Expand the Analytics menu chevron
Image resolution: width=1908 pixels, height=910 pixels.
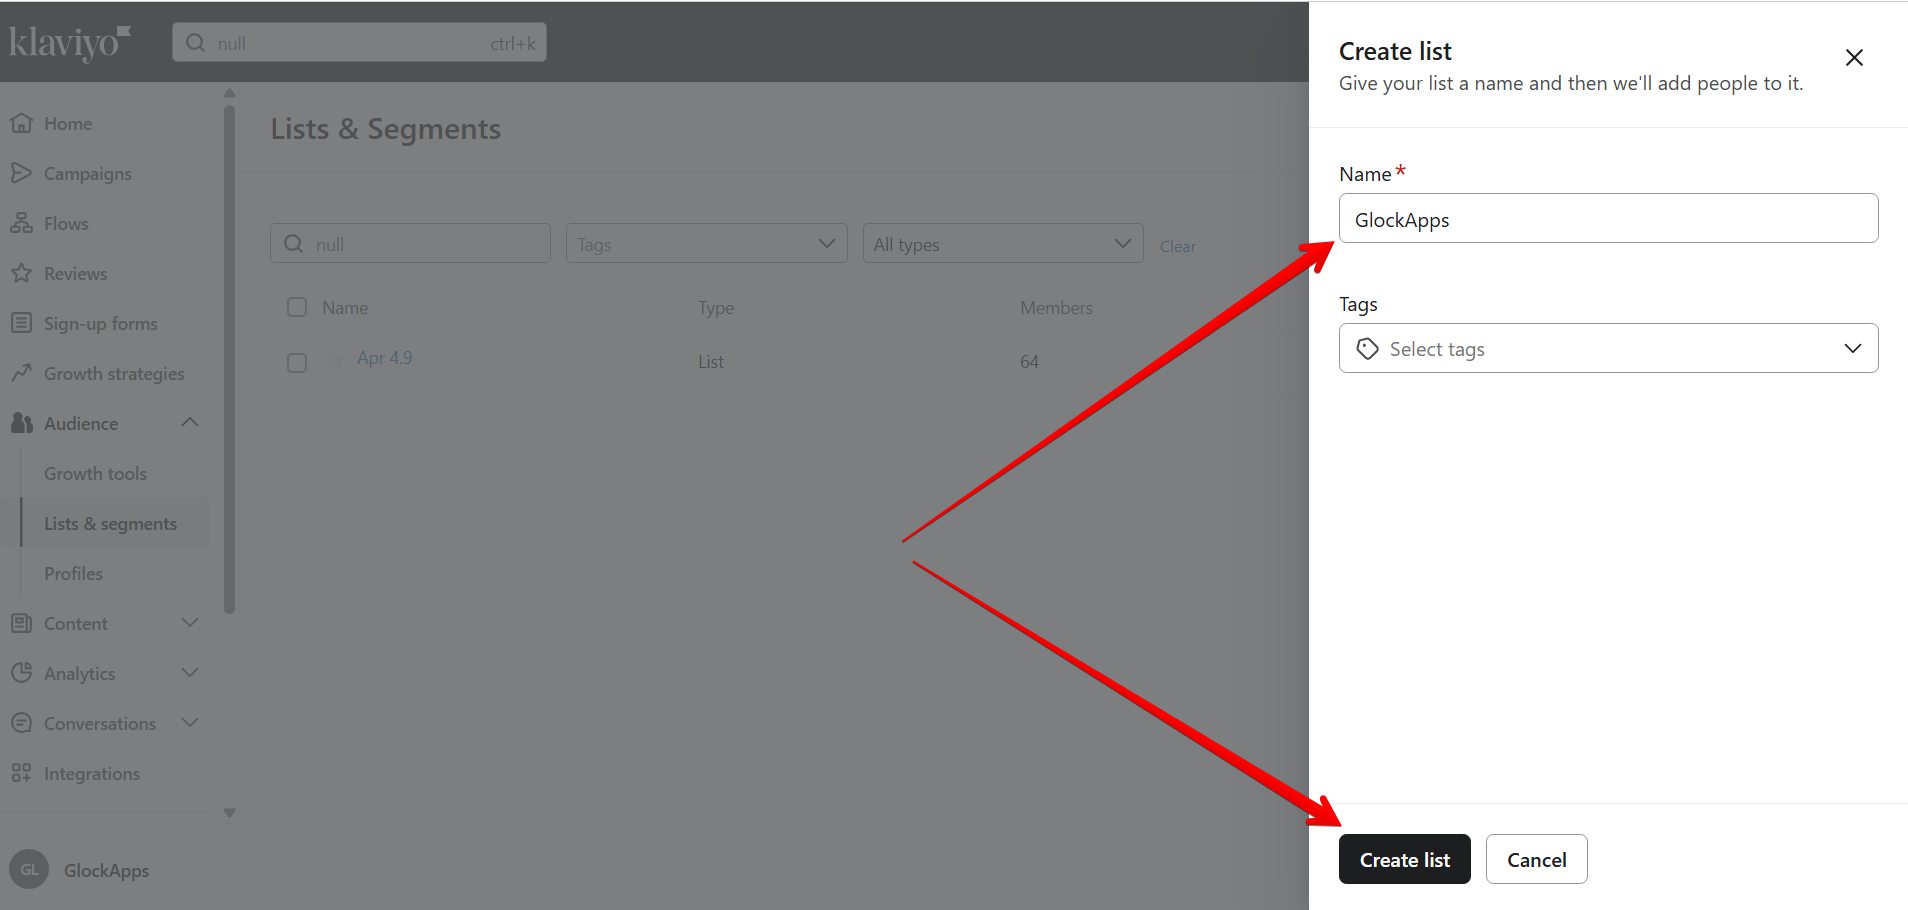[190, 673]
